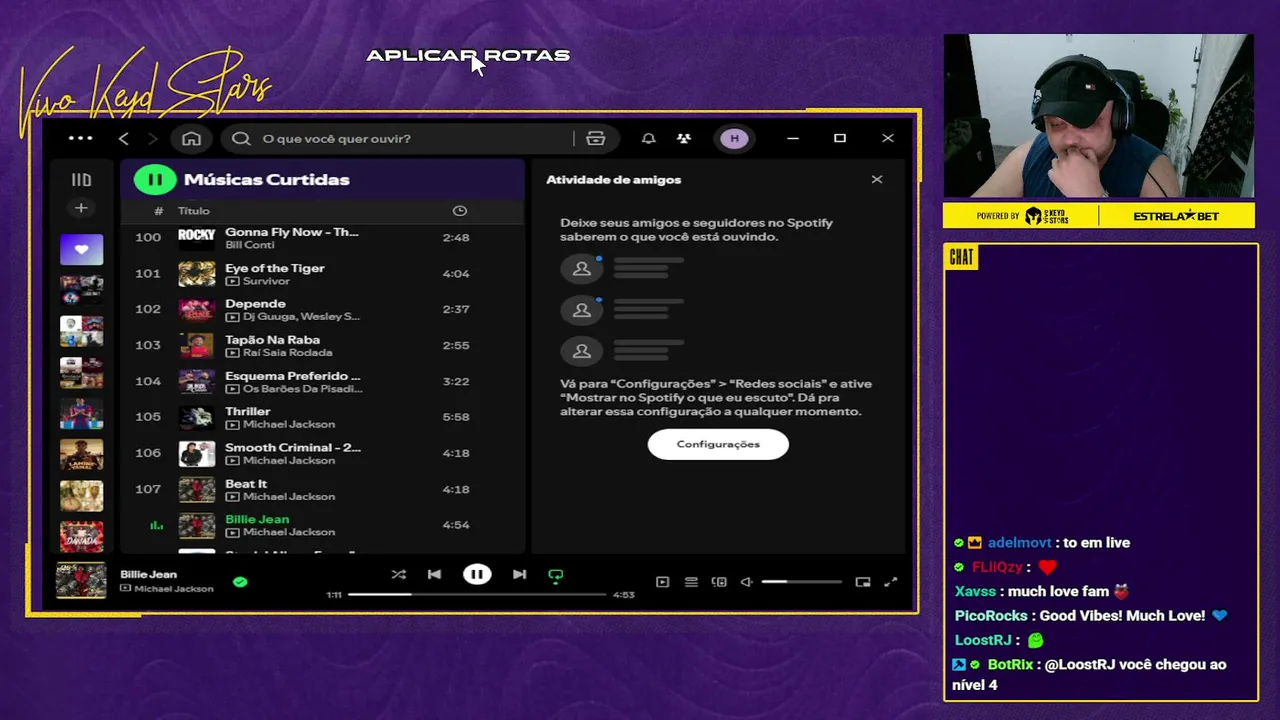This screenshot has width=1280, height=720.
Task: Open the notifications bell
Action: pyautogui.click(x=648, y=139)
